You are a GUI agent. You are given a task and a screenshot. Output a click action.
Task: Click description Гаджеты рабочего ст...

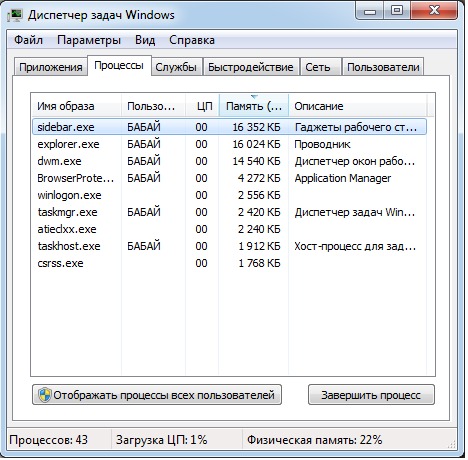(x=356, y=127)
